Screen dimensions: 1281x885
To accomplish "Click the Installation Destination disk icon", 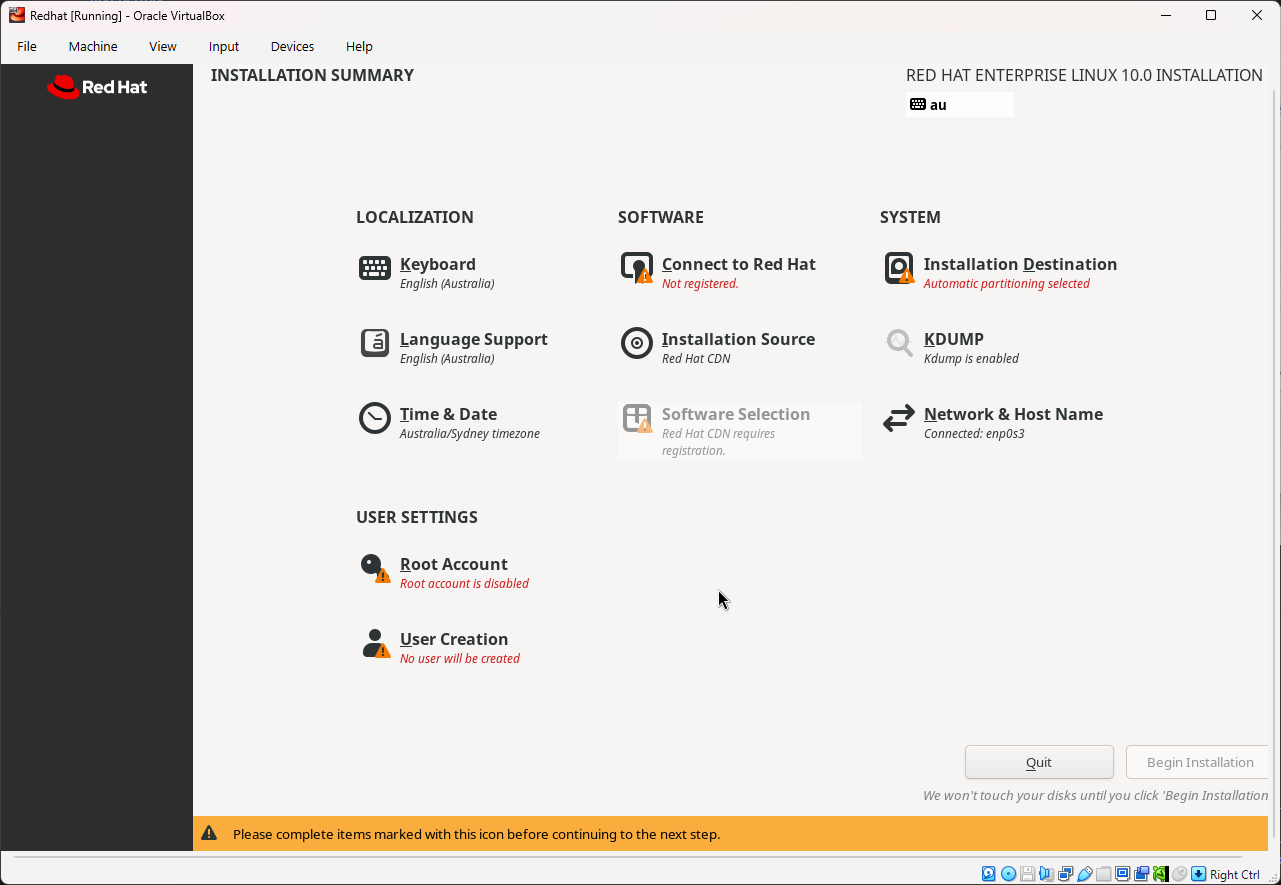I will (899, 268).
